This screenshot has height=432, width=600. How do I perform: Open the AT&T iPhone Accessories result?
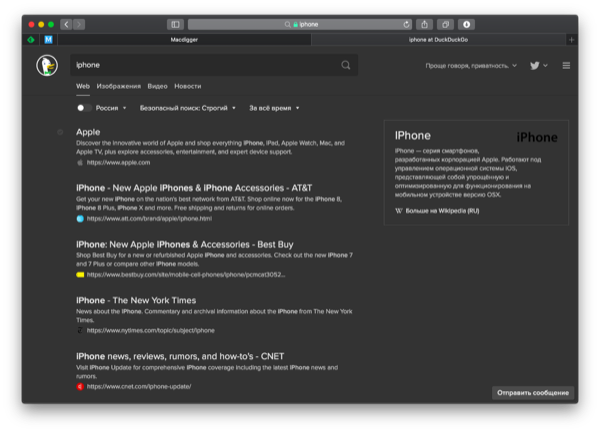[x=194, y=188]
